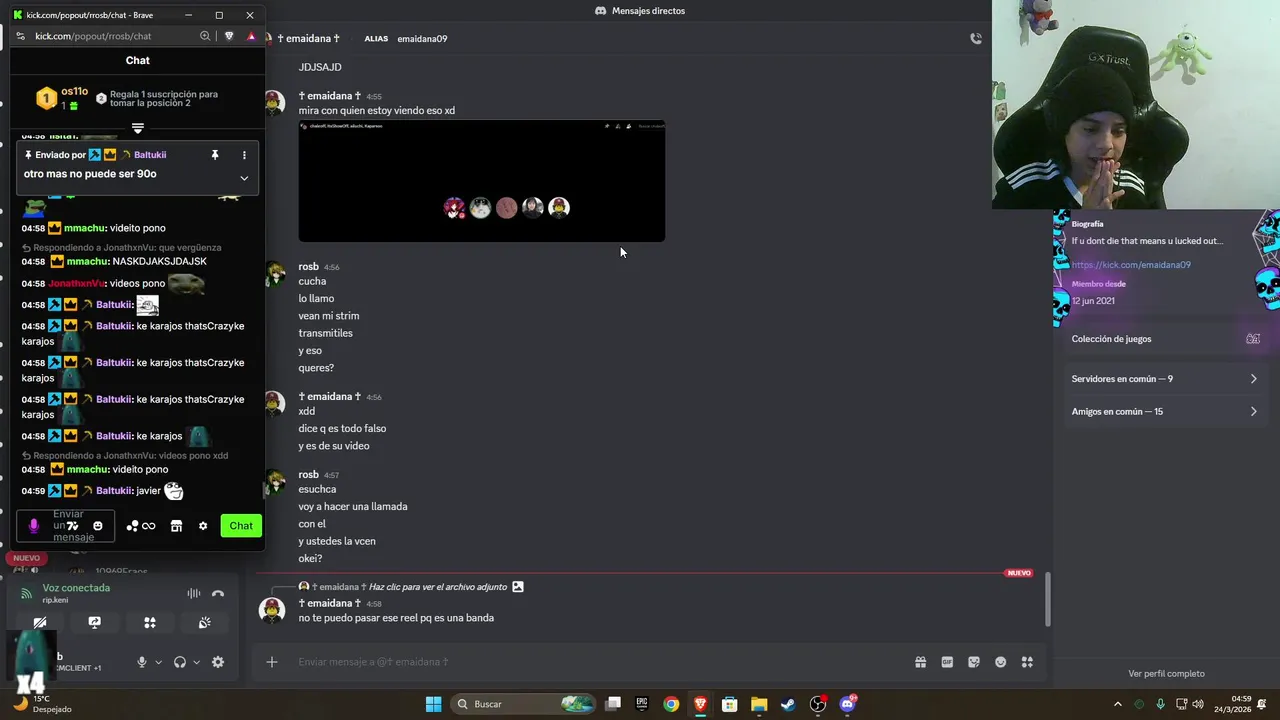Open Kick chat emote picker
This screenshot has height=720, width=1280.
tap(97, 526)
